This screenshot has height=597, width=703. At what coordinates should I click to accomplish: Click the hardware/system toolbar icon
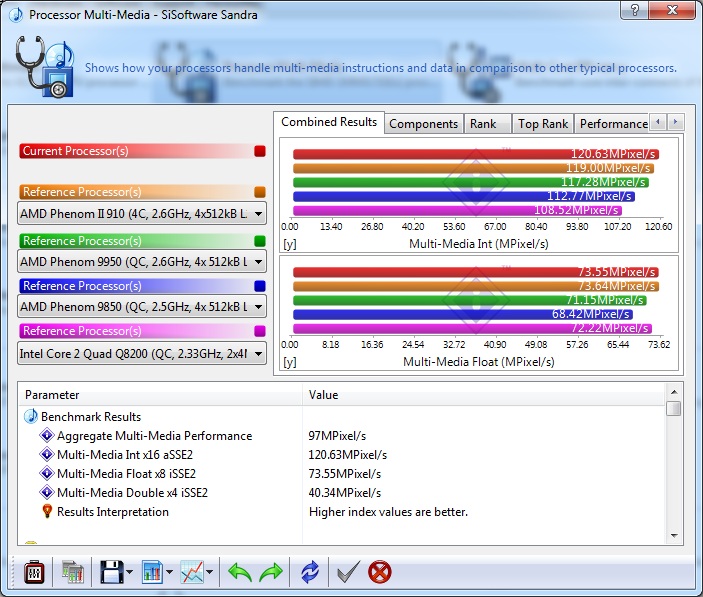point(73,572)
